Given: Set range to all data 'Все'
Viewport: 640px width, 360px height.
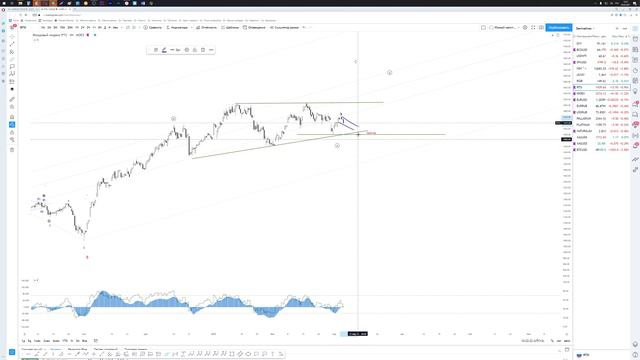Looking at the screenshot, I should pyautogui.click(x=84, y=340).
